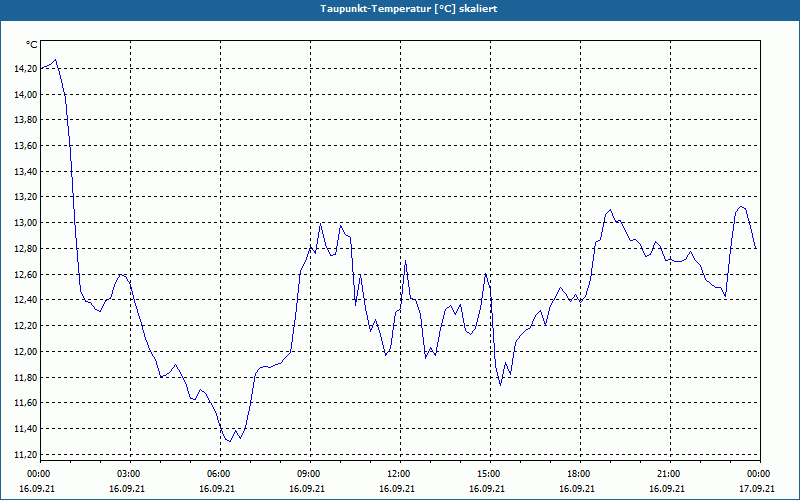Screen dimensions: 800x500
Task: Click the 12,00 y-axis label
Action: coord(26,352)
